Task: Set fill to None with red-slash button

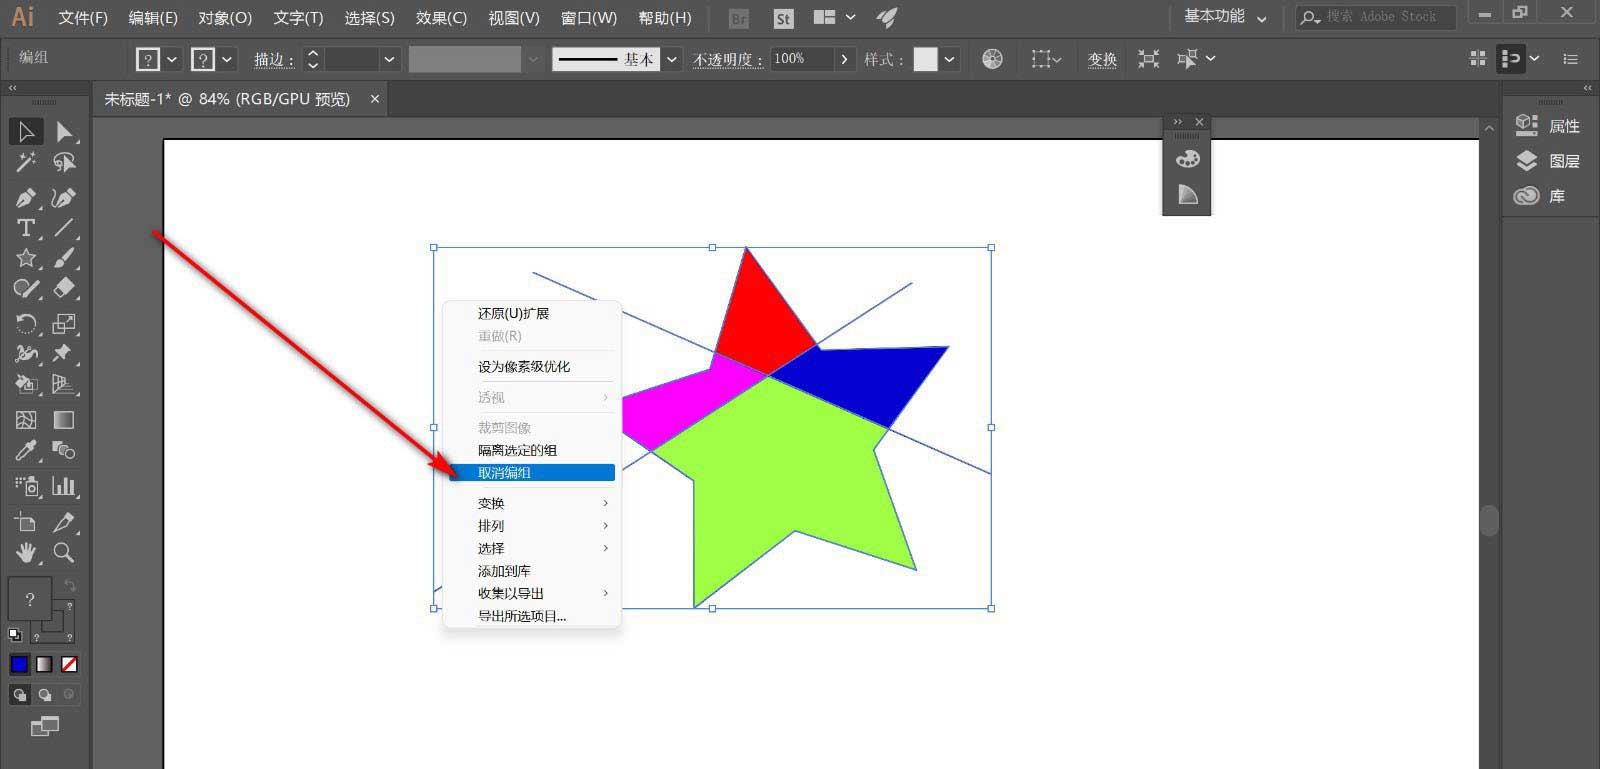Action: (69, 664)
